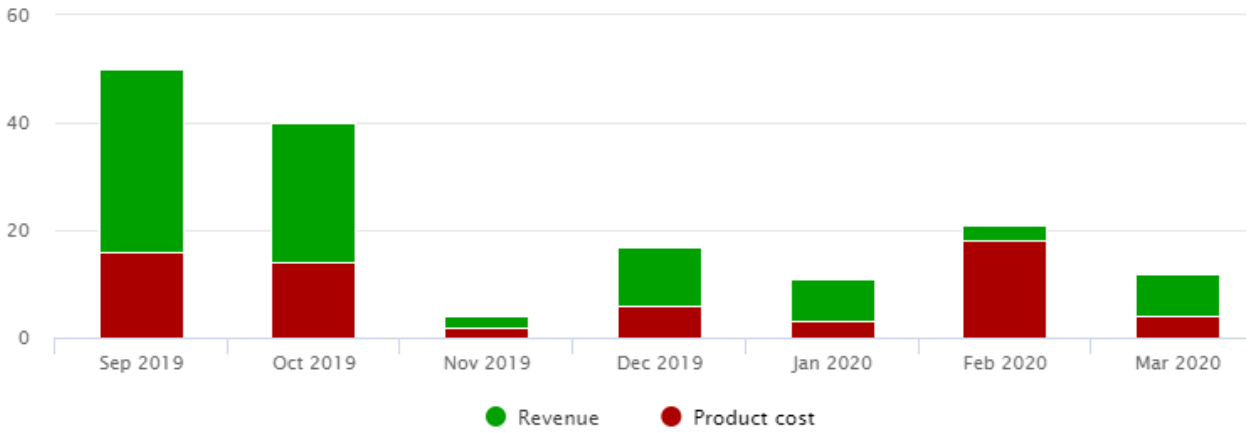Click the Dec 2019 axis label
This screenshot has height=433, width=1255.
[x=659, y=363]
